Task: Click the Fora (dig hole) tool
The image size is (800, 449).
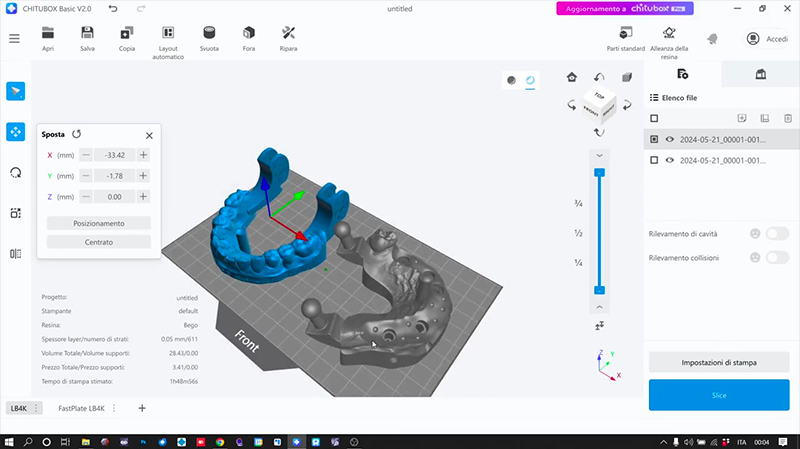Action: pos(248,38)
